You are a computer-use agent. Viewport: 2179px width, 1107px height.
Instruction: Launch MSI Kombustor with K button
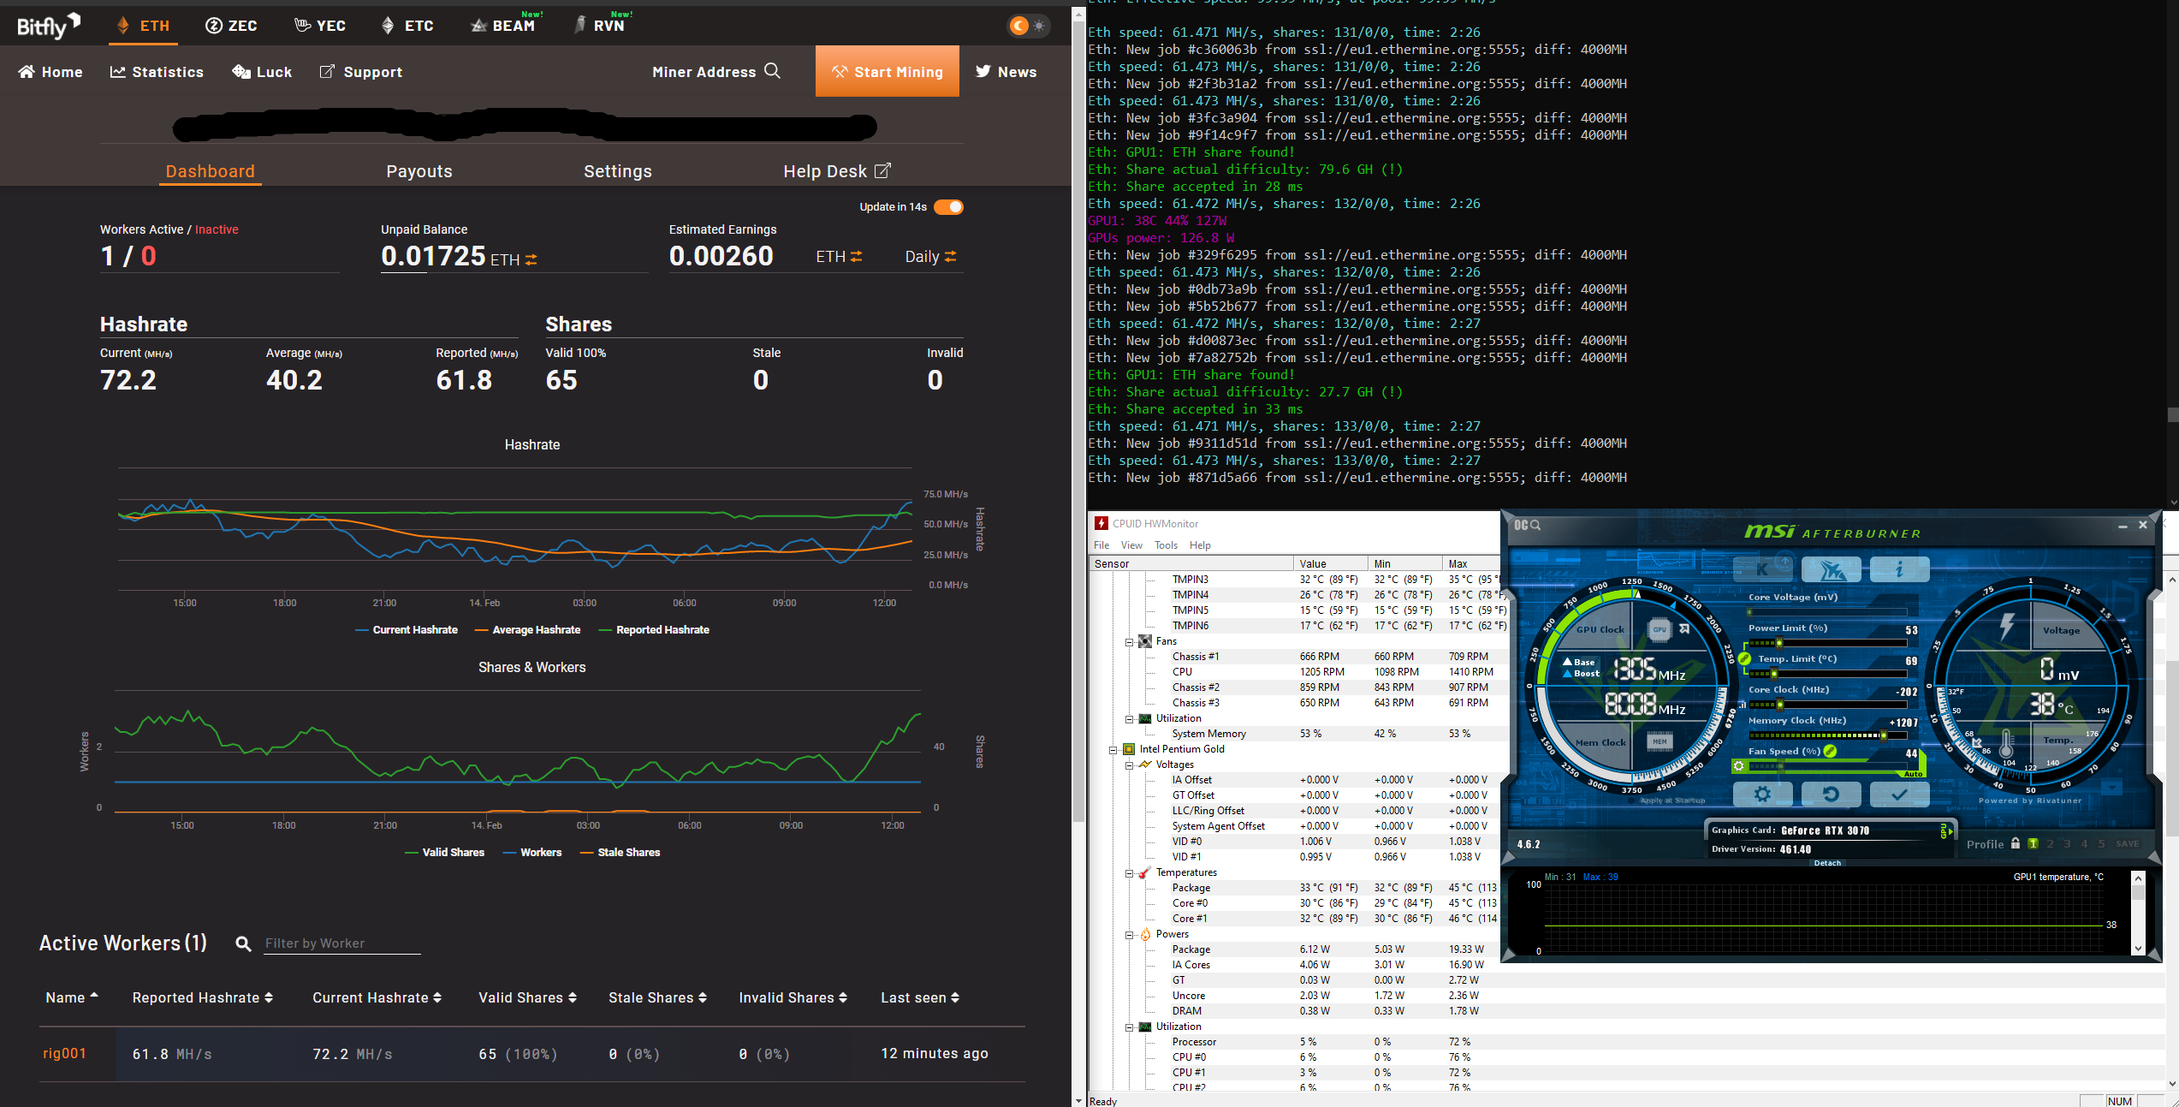click(1761, 569)
